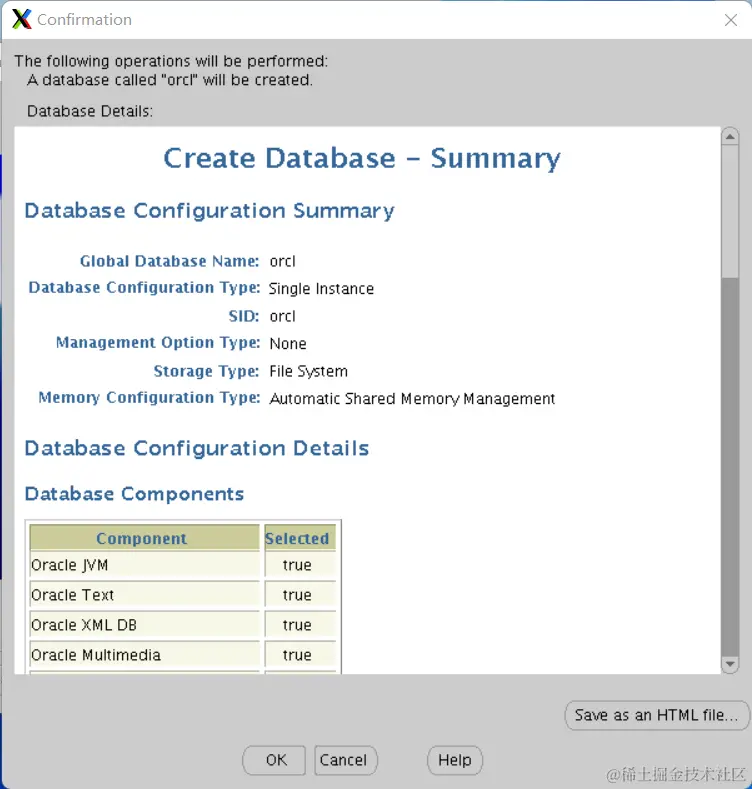Open Help for the confirmation dialog

455,760
